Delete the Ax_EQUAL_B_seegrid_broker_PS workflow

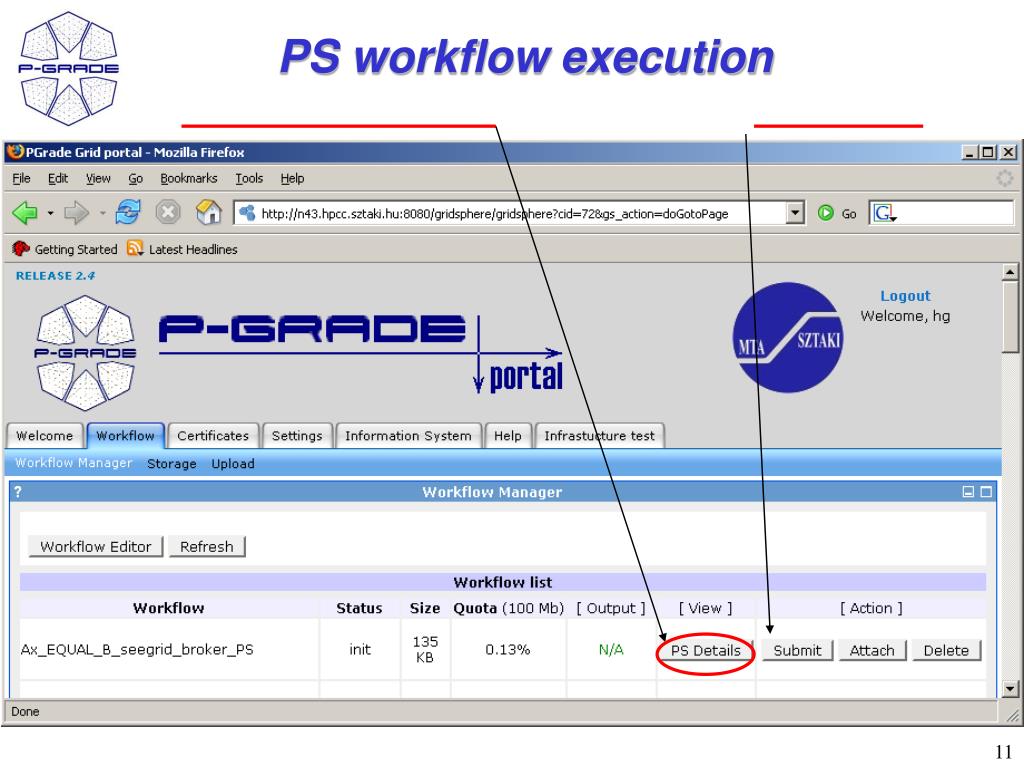[946, 650]
